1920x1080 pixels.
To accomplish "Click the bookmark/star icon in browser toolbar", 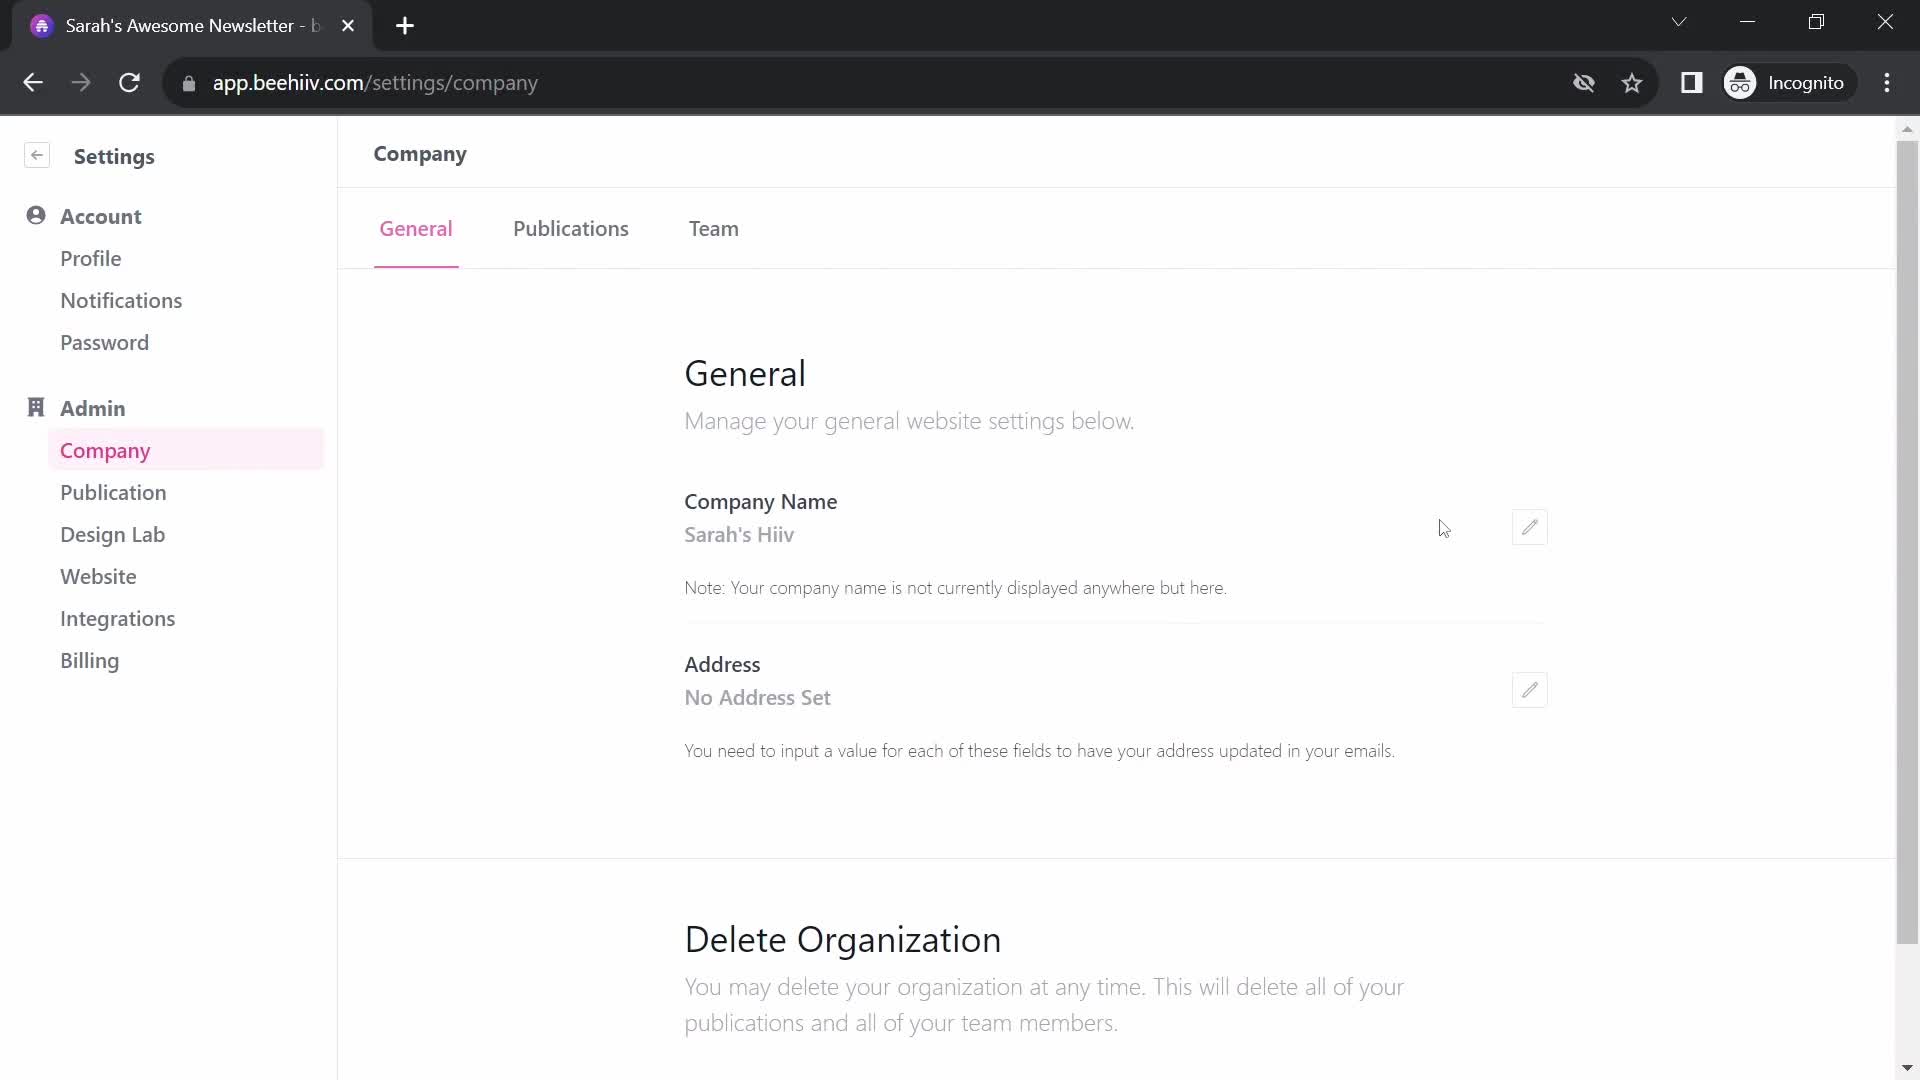I will click(1633, 83).
